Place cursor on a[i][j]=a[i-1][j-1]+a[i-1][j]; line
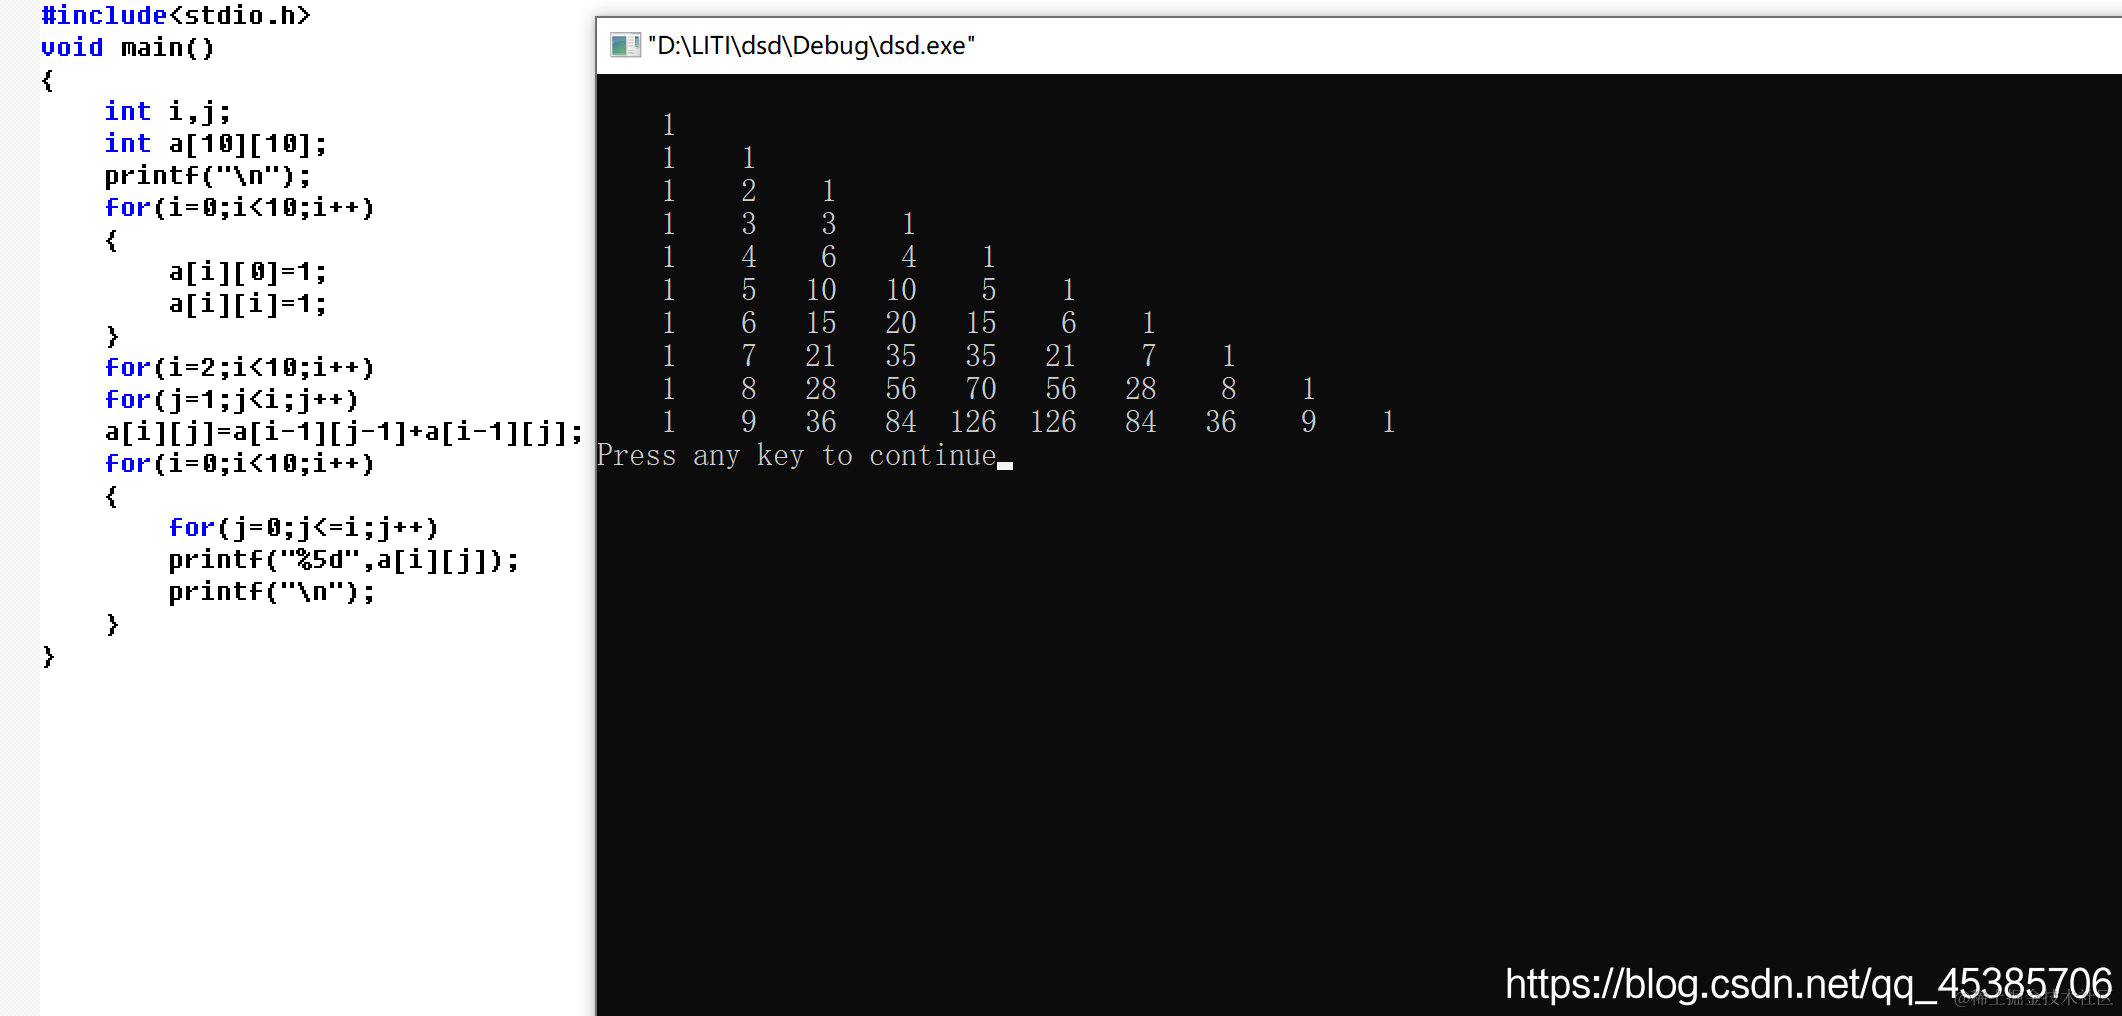 click(344, 431)
